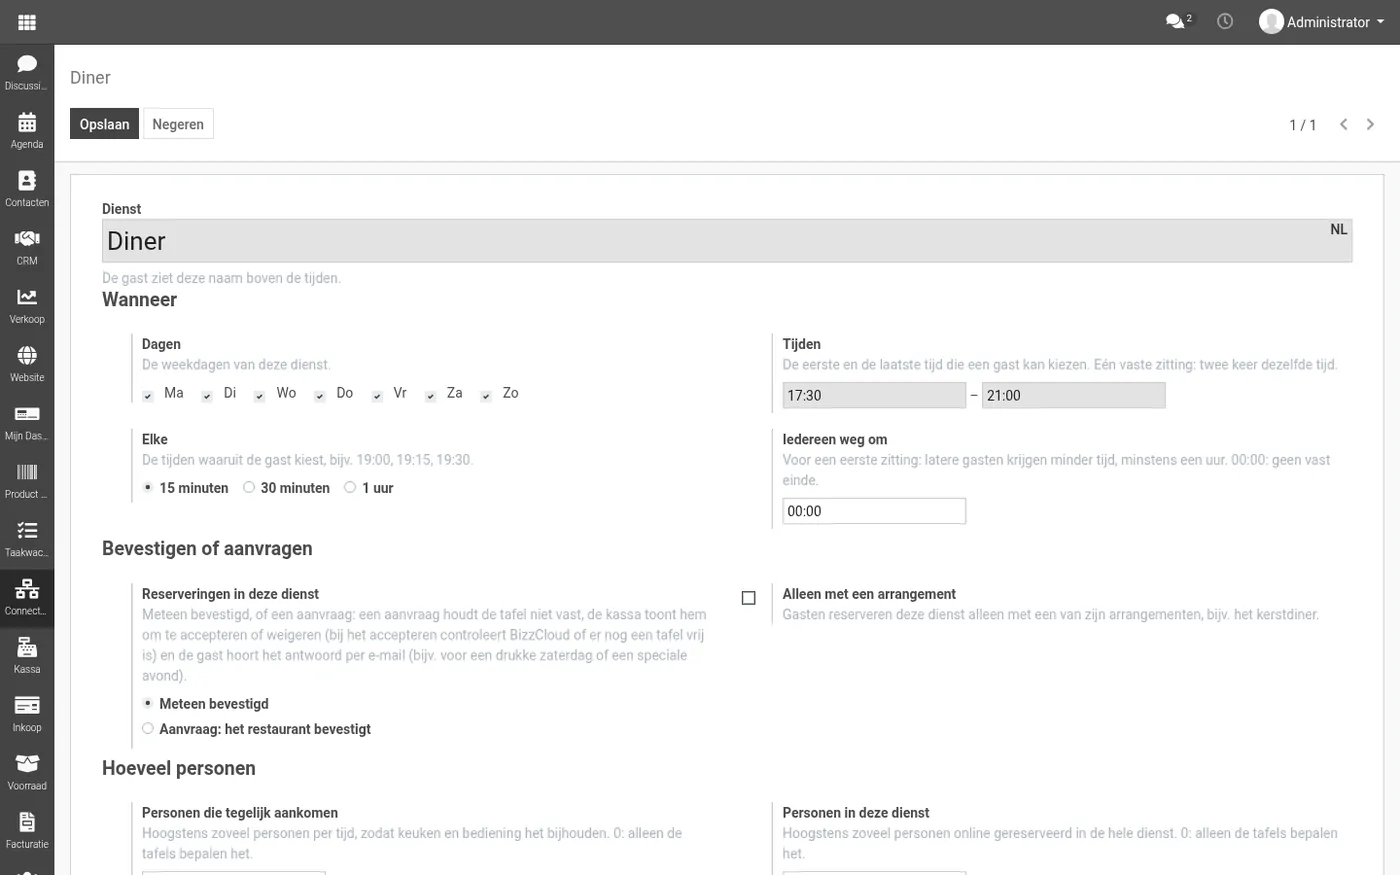Select Aanvraag: het restaurant bevestigt

(x=148, y=729)
